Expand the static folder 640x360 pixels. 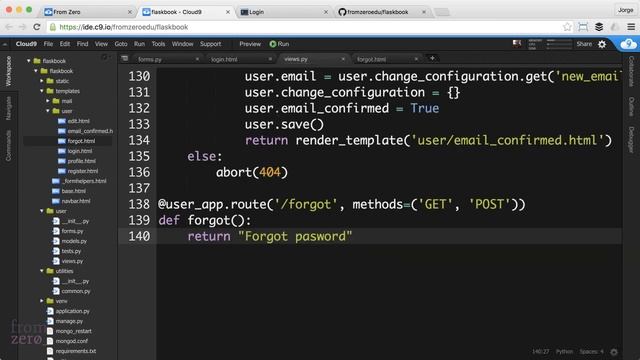point(42,81)
